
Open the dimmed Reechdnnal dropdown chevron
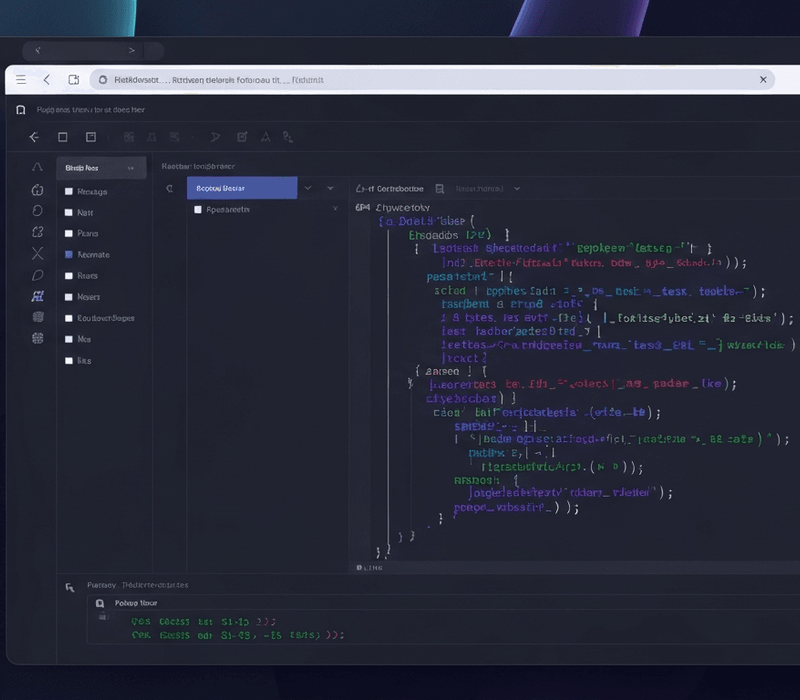[x=517, y=188]
